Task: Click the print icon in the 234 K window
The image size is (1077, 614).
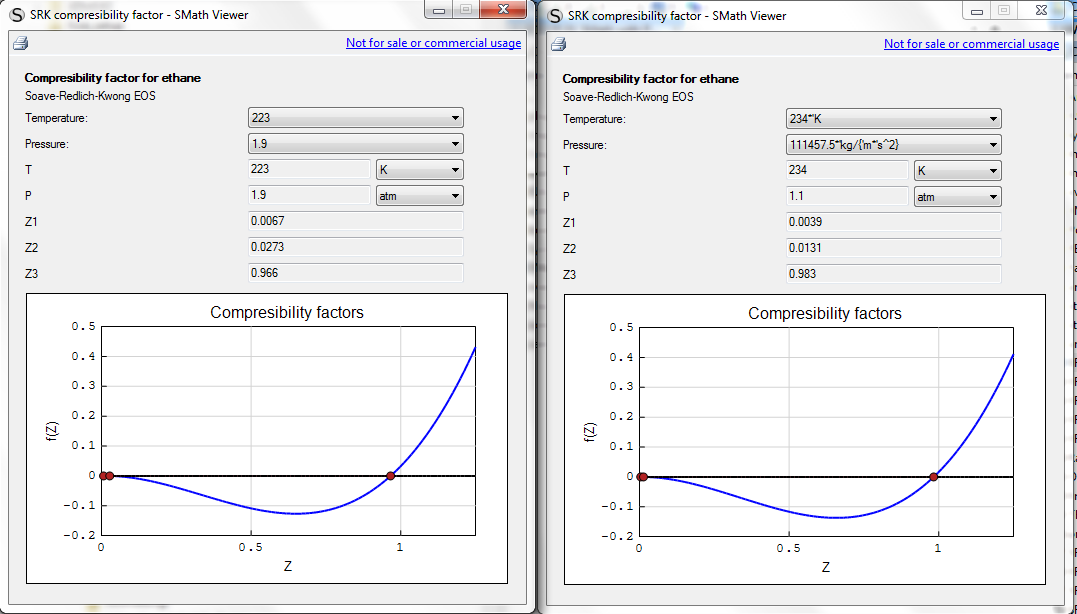Action: click(x=559, y=44)
